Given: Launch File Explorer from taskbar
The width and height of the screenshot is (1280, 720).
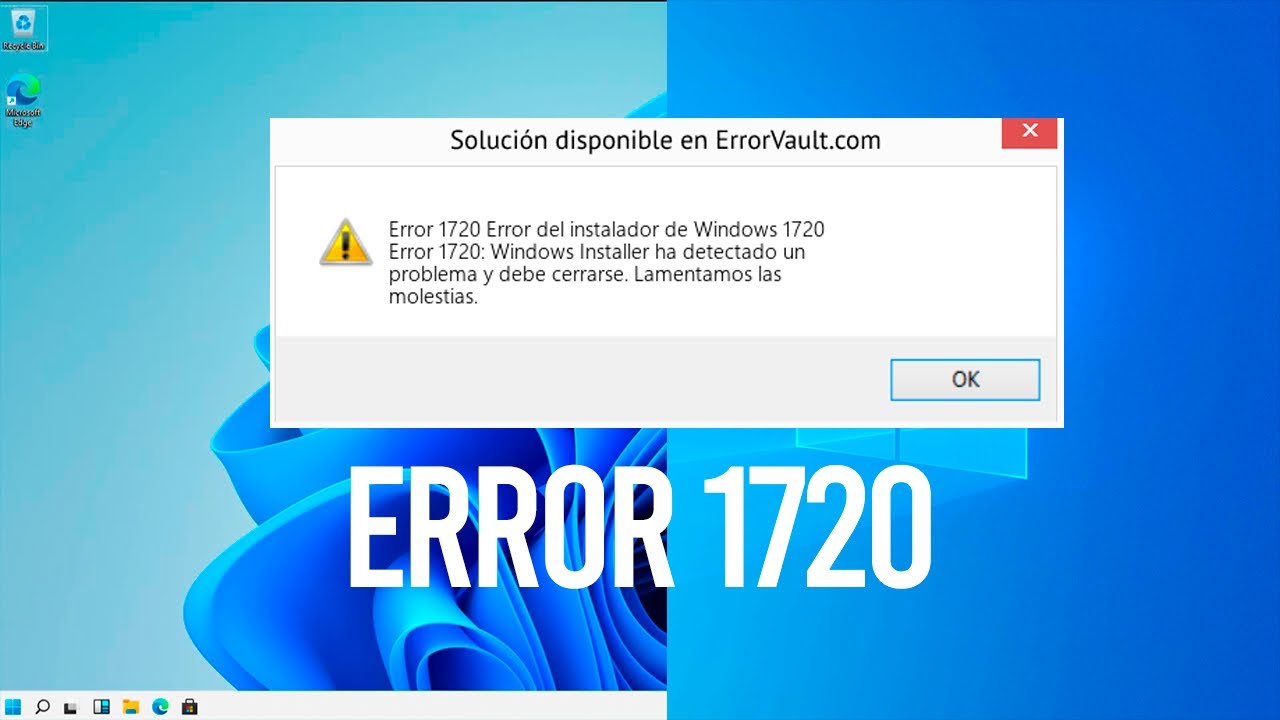Looking at the screenshot, I should pos(130,707).
